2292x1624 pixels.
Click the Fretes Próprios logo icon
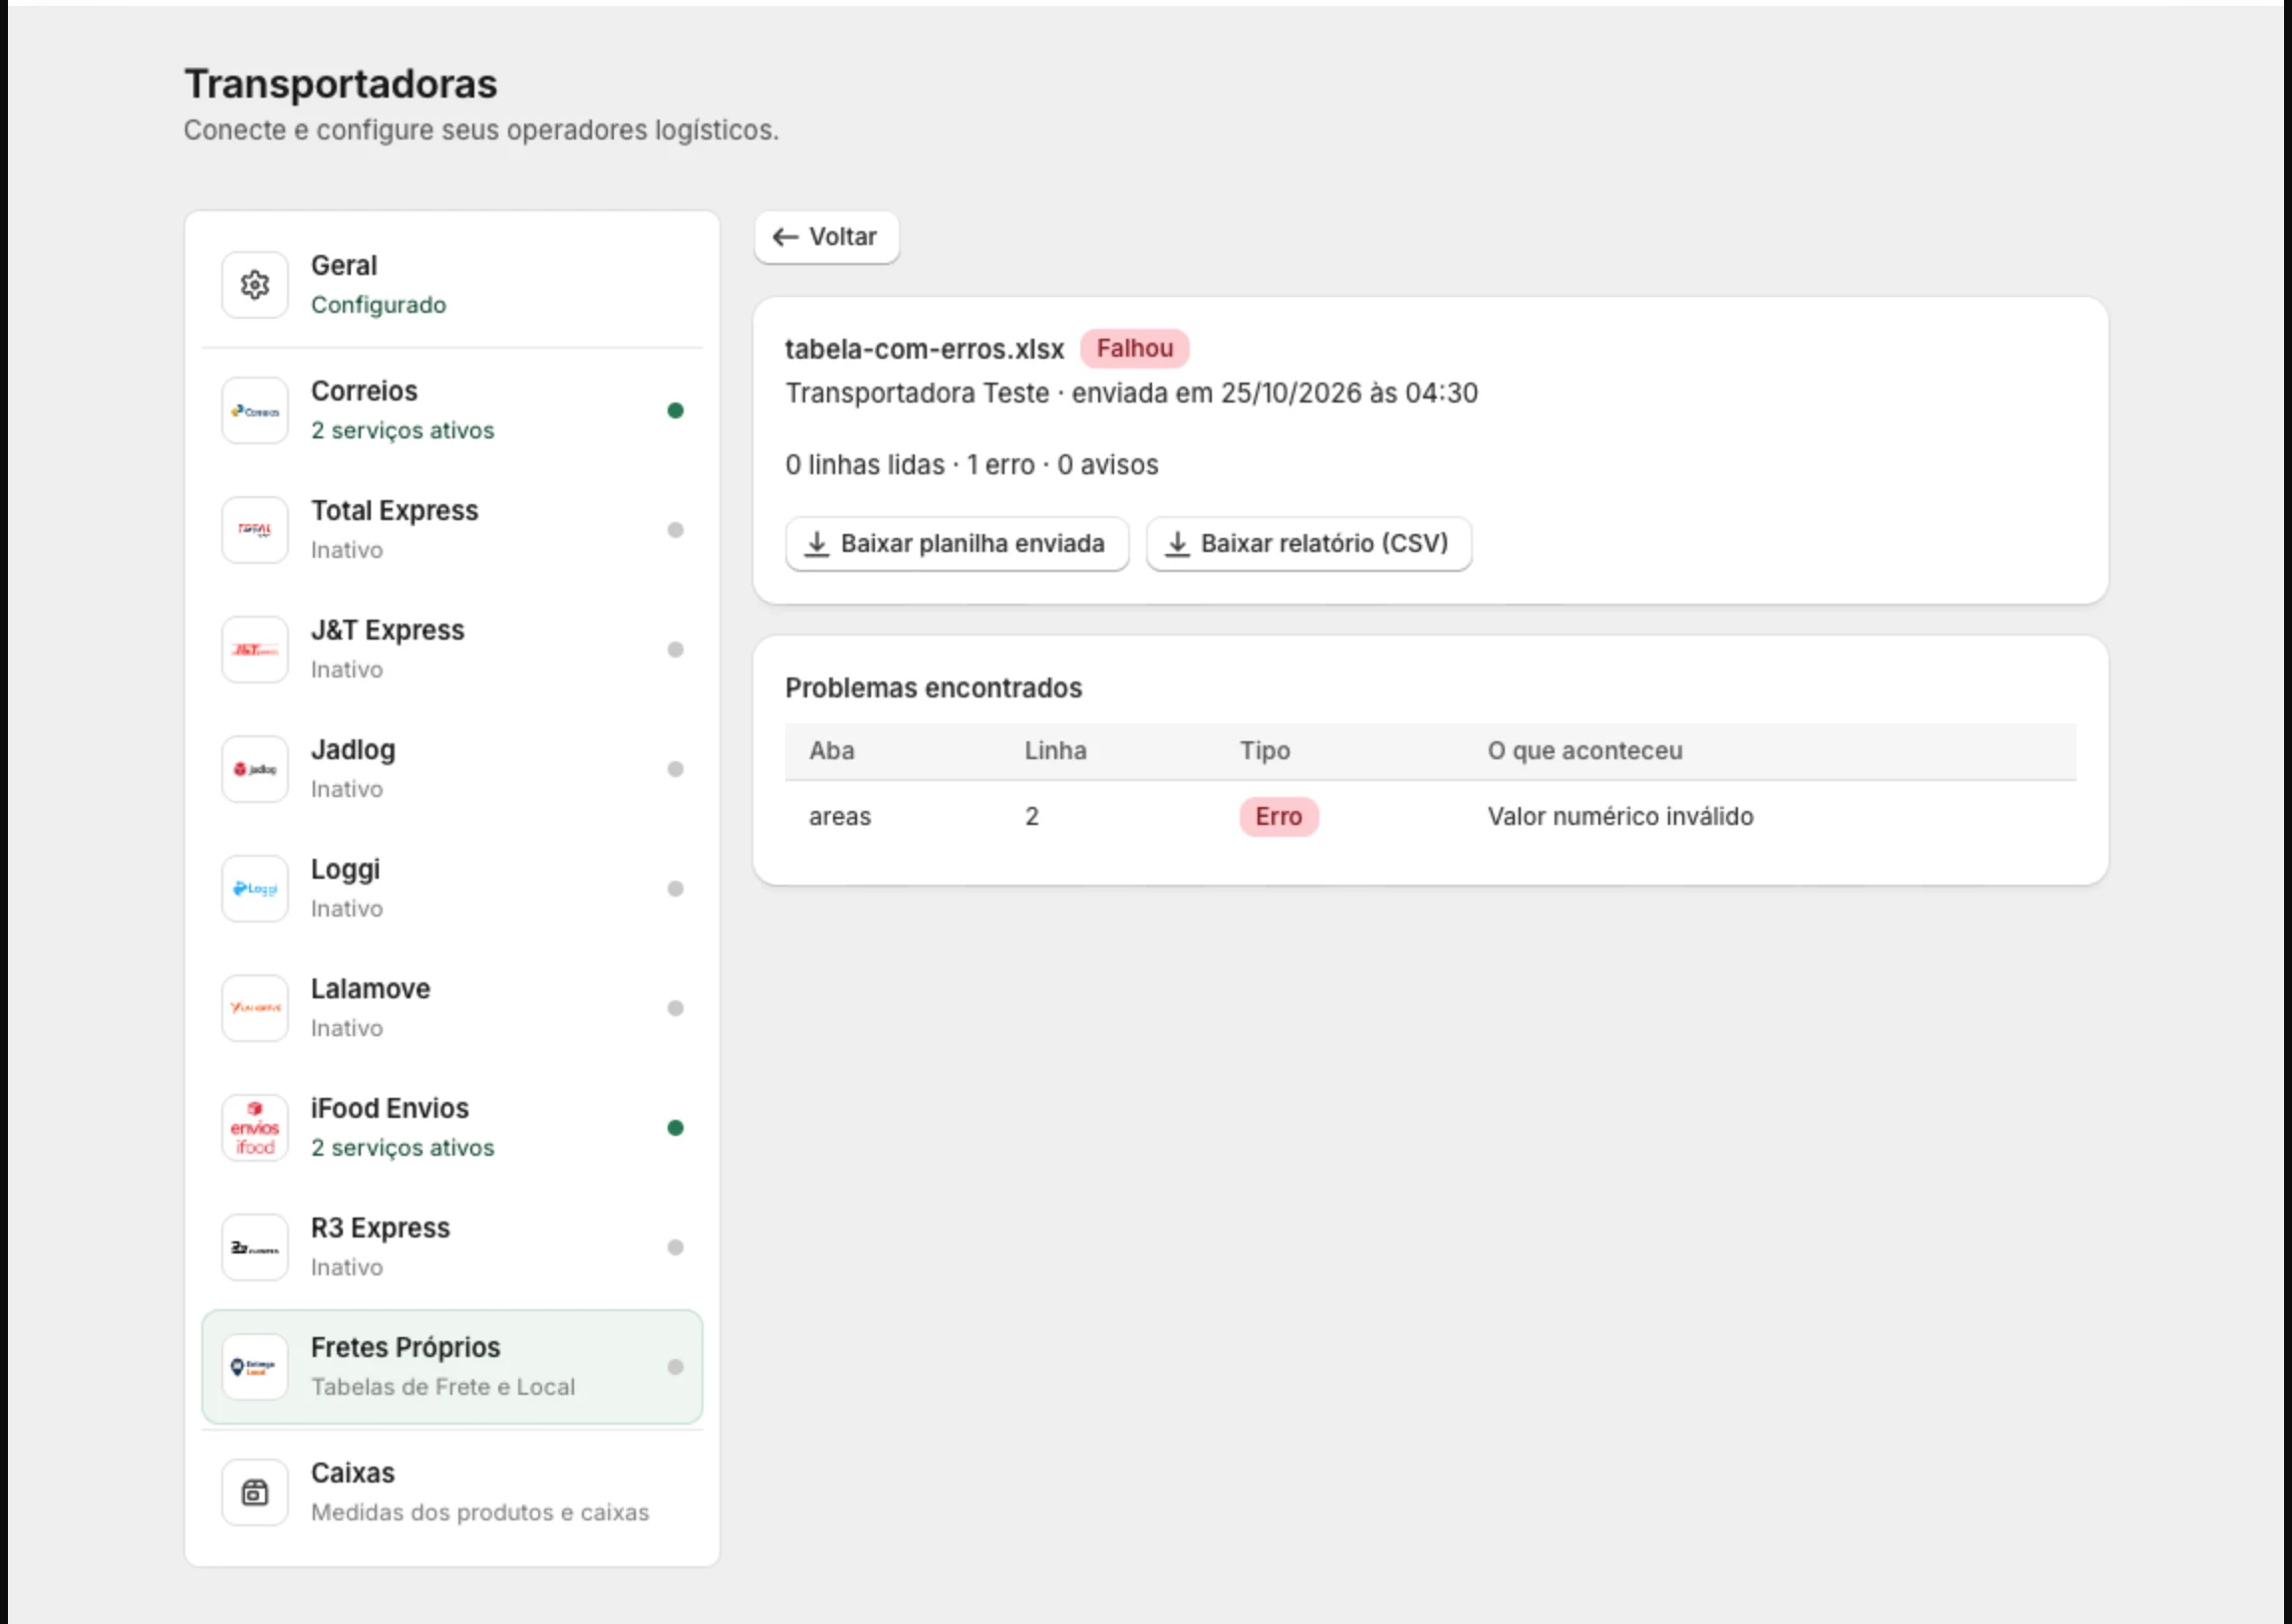pos(255,1367)
